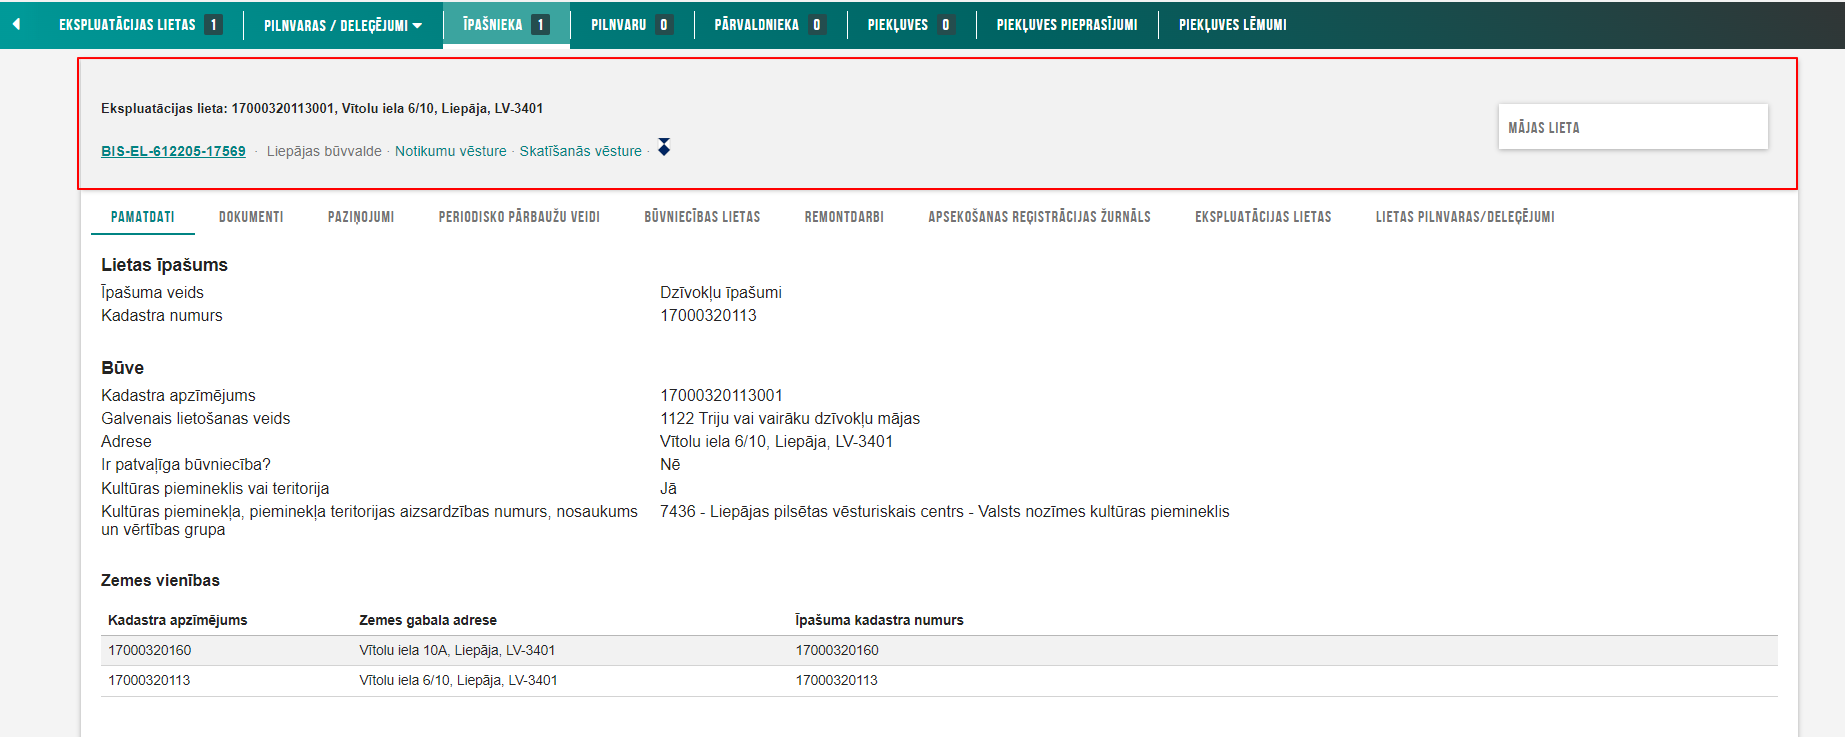Switch to the Dokumenti tab
The image size is (1845, 737).
click(251, 216)
